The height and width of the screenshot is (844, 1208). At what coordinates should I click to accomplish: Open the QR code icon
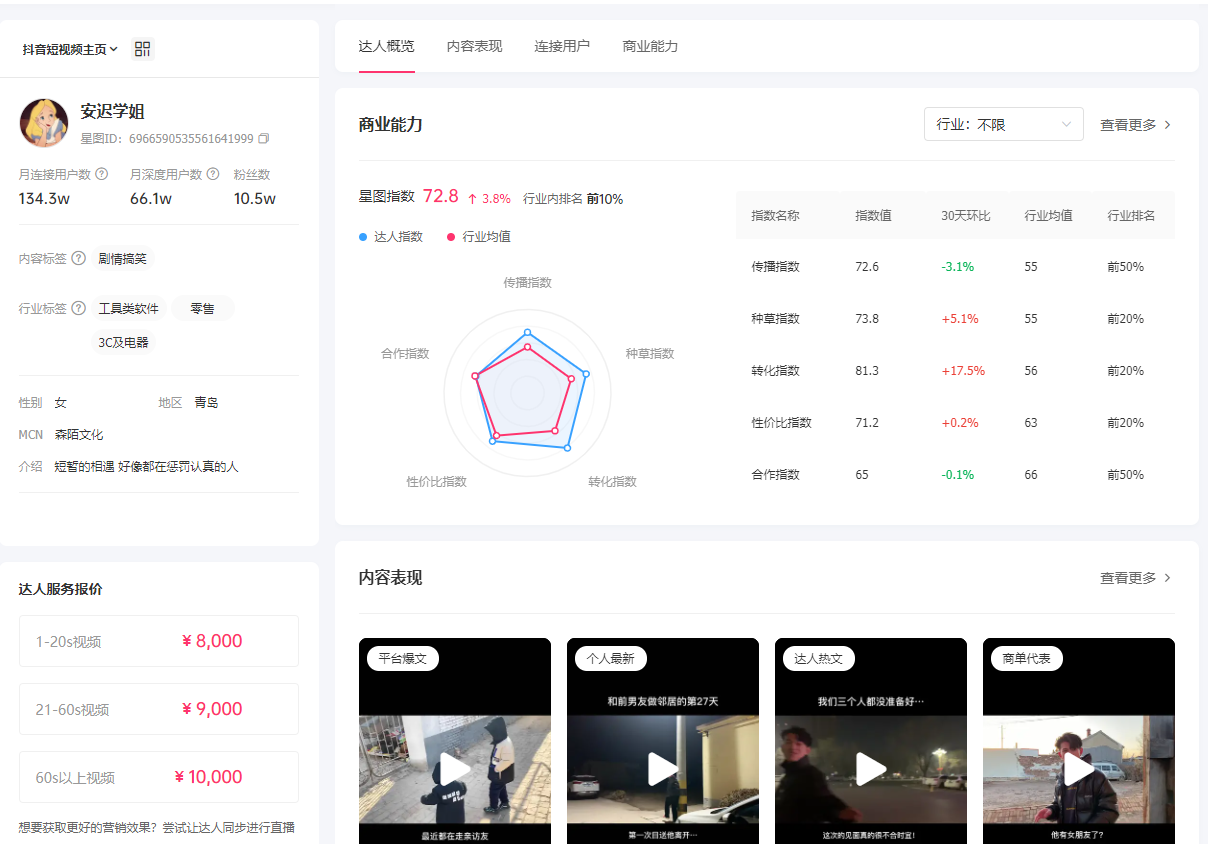142,49
